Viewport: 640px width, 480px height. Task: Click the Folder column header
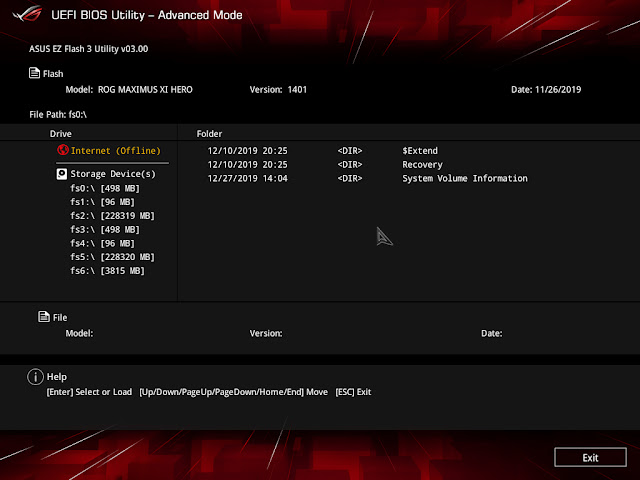tap(209, 133)
